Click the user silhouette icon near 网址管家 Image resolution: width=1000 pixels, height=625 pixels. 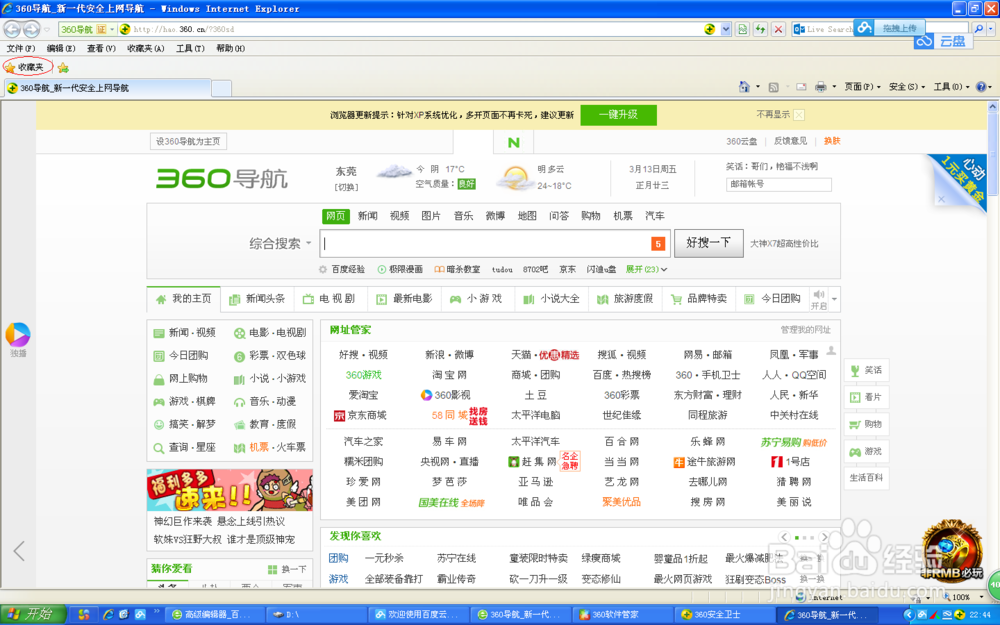pyautogui.click(x=831, y=350)
